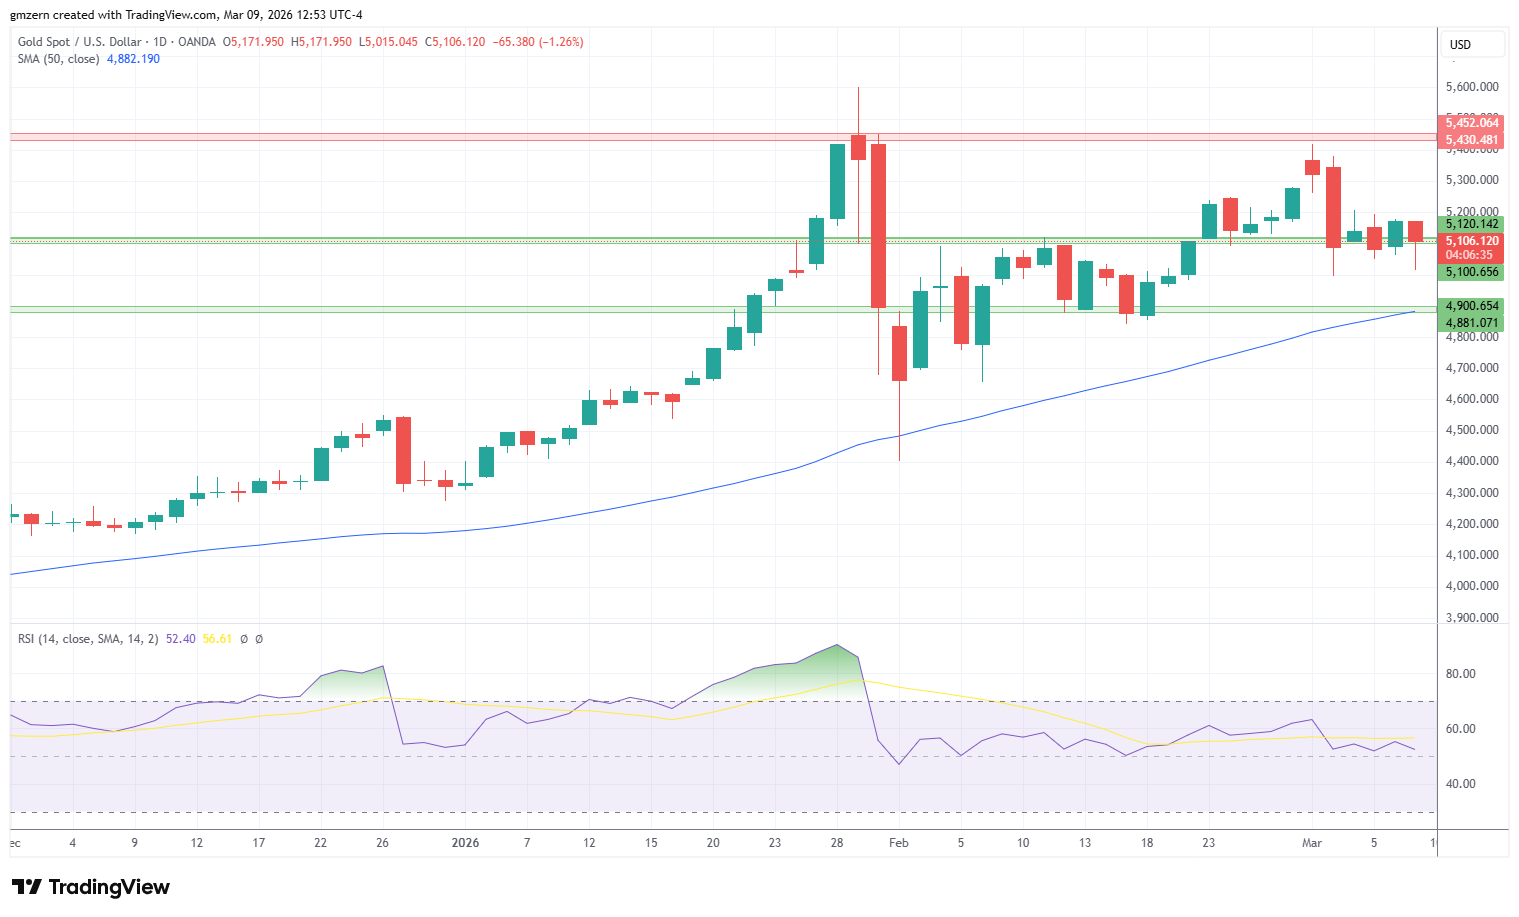Screen dimensions: 1519x917
Task: Click the green 4,881.071 price label
Action: tap(1472, 323)
